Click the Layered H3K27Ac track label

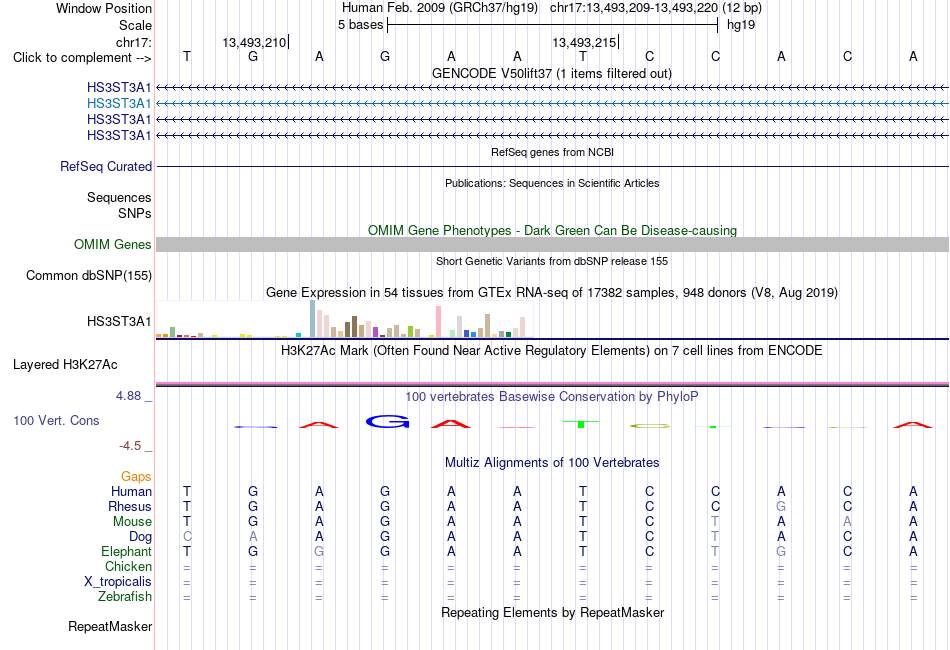65,365
